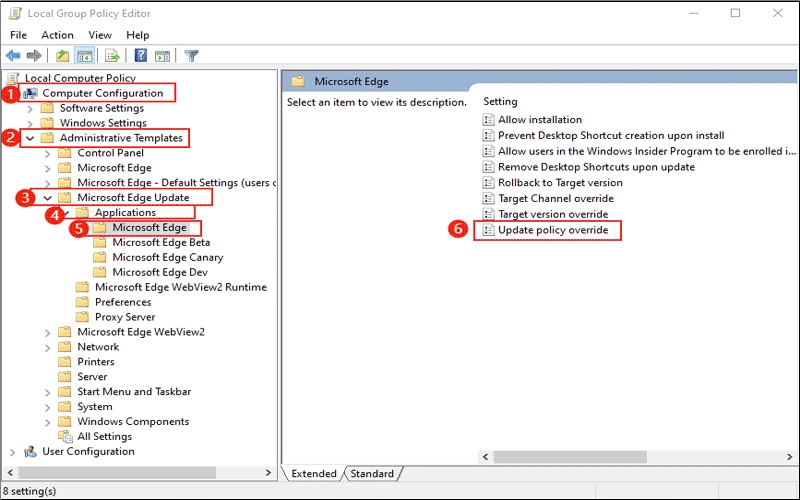The width and height of the screenshot is (800, 500).
Task: Click the Up one level folder icon
Action: pos(62,56)
